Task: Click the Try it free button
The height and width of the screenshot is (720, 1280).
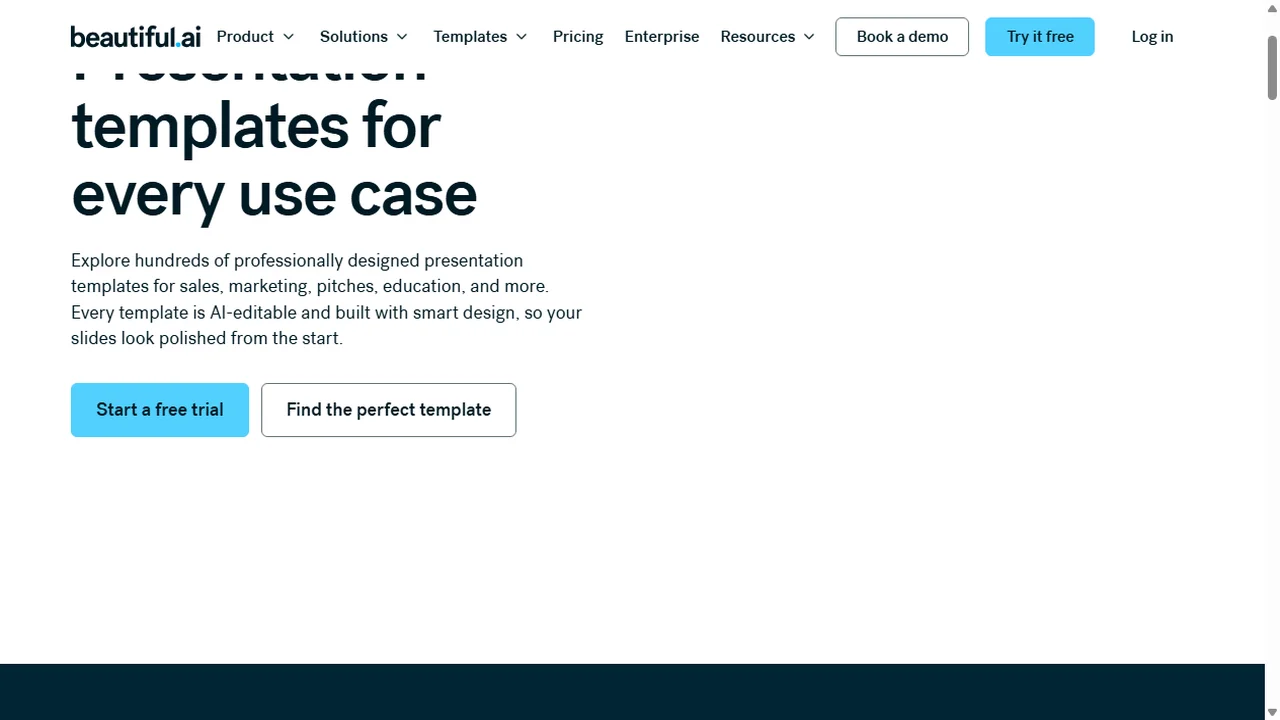Action: (x=1040, y=37)
